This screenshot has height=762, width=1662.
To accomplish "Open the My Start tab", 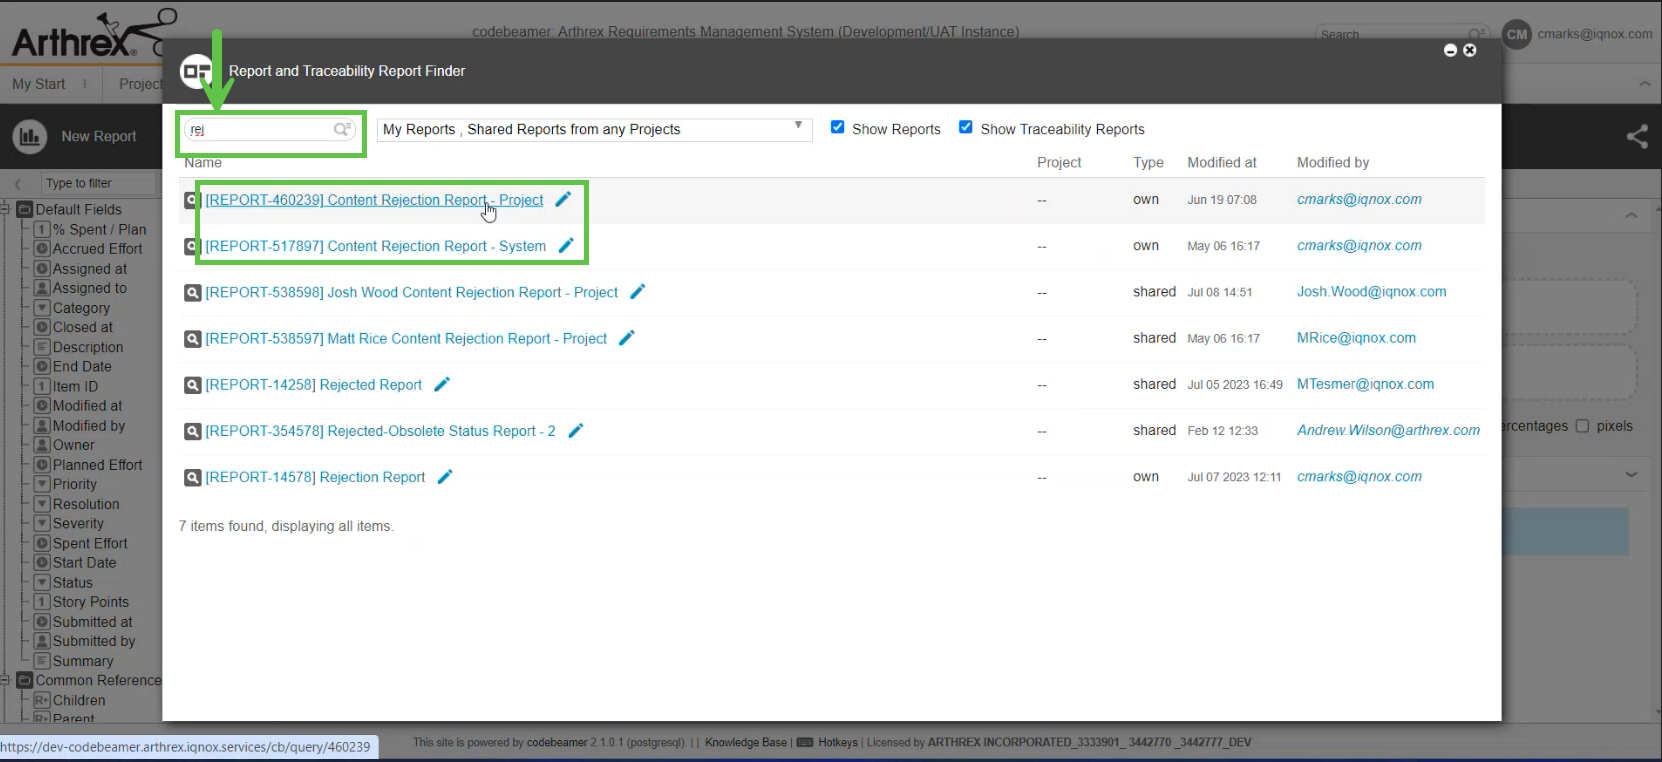I will 38,84.
